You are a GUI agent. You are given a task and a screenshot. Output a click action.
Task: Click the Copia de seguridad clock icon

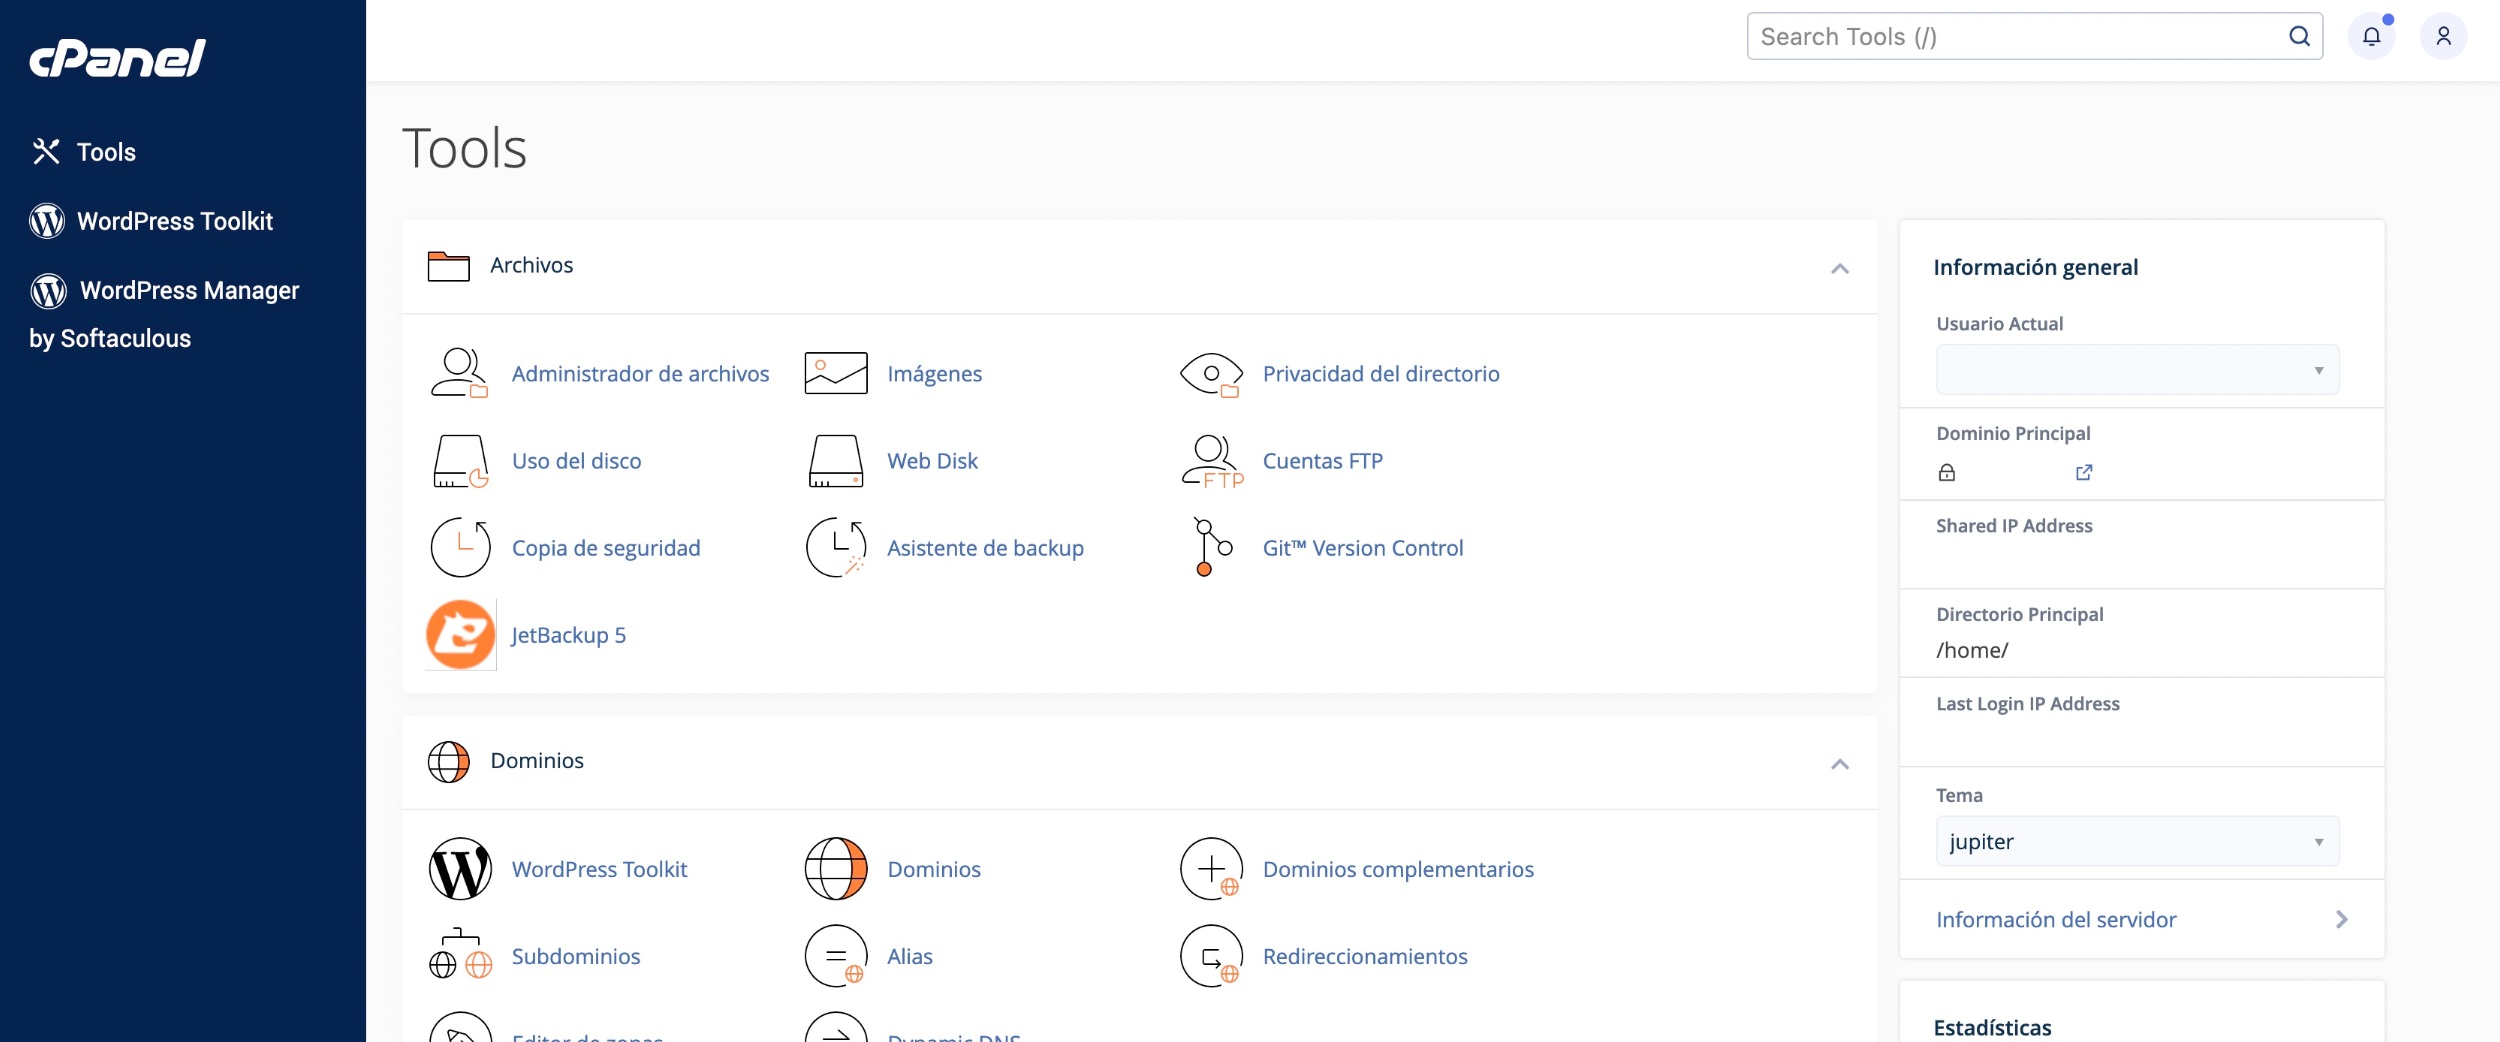point(460,548)
